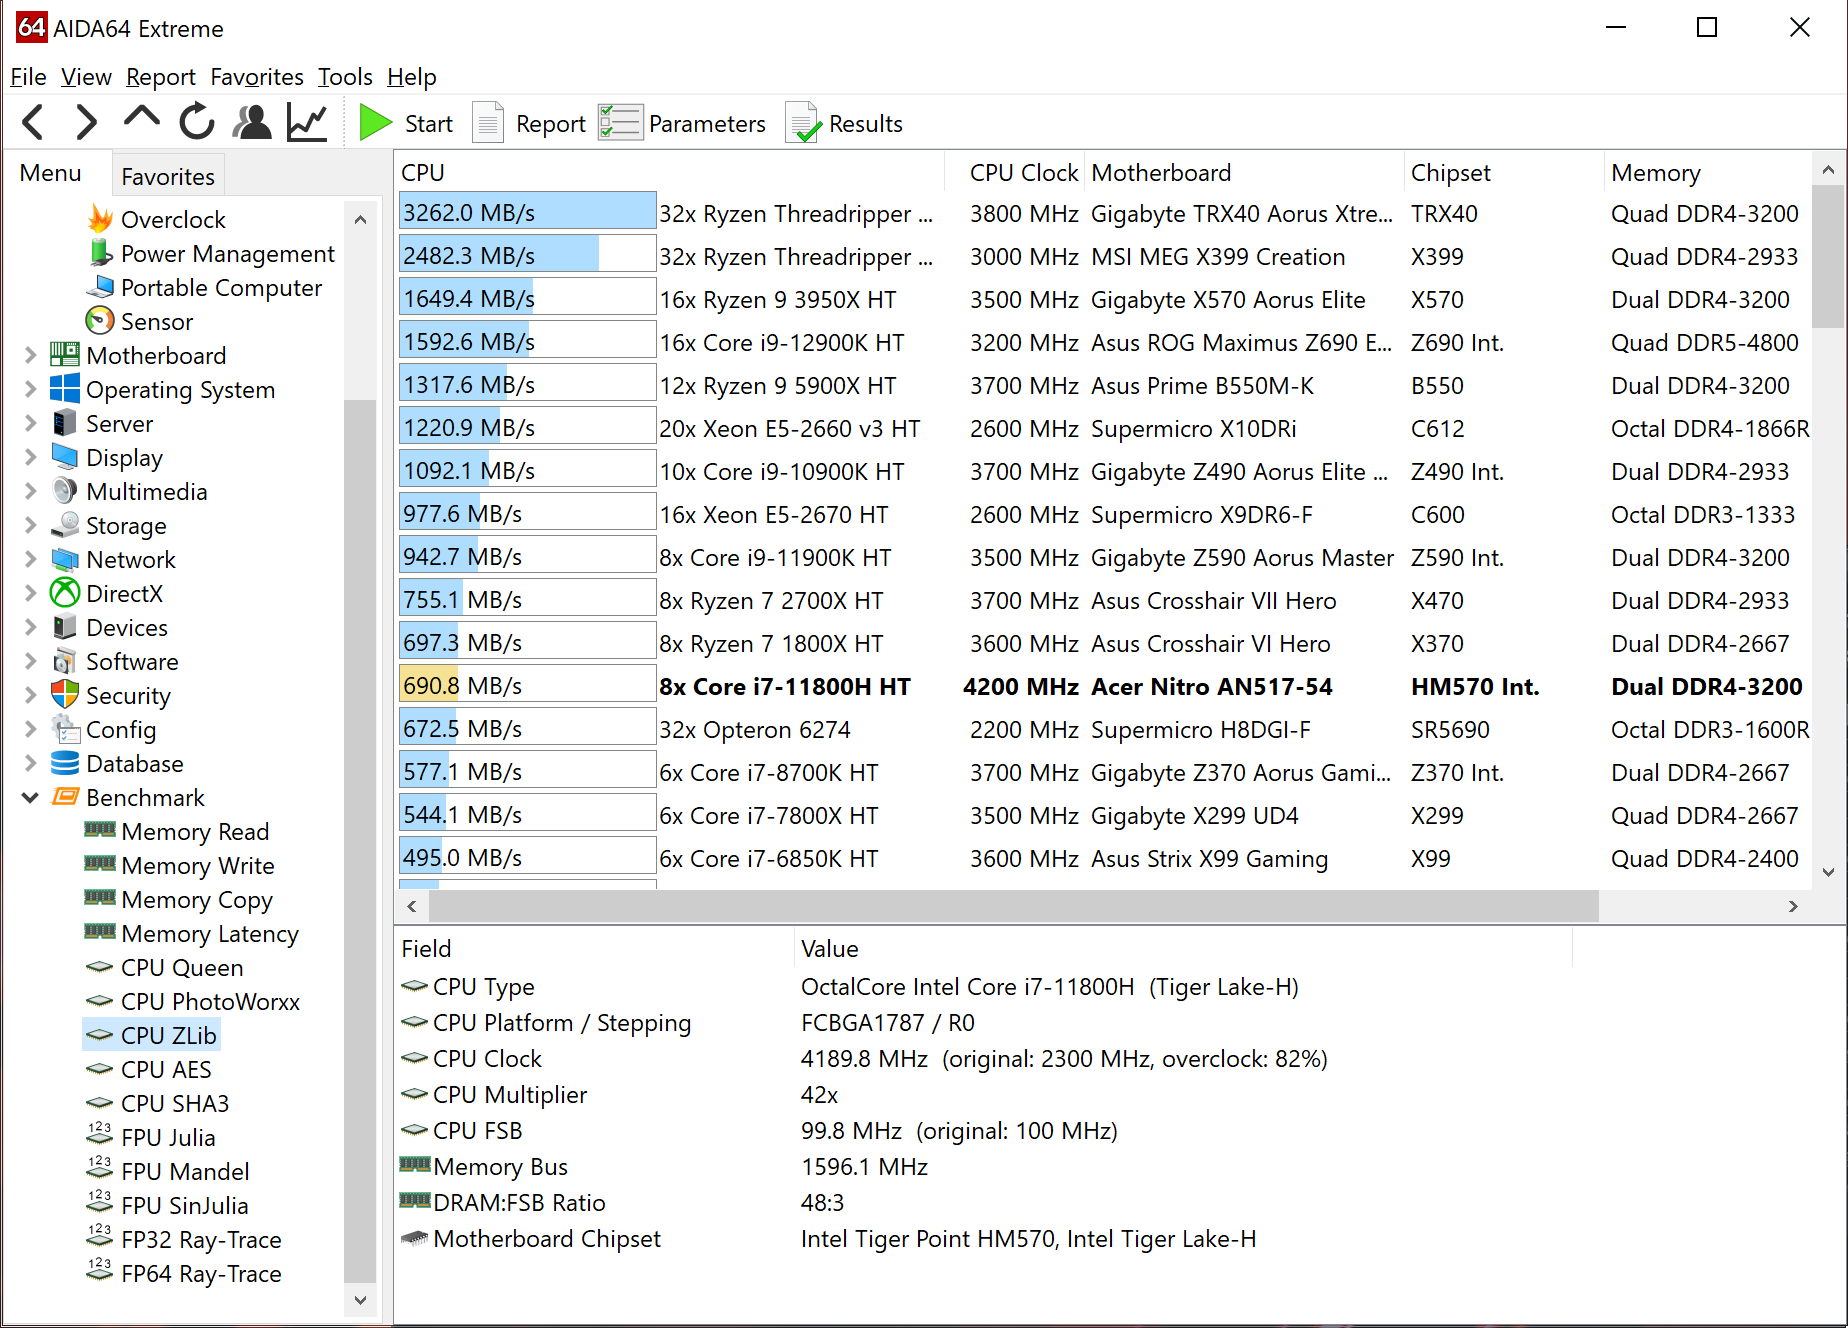The width and height of the screenshot is (1848, 1328).
Task: Open the Help menu
Action: [x=412, y=77]
